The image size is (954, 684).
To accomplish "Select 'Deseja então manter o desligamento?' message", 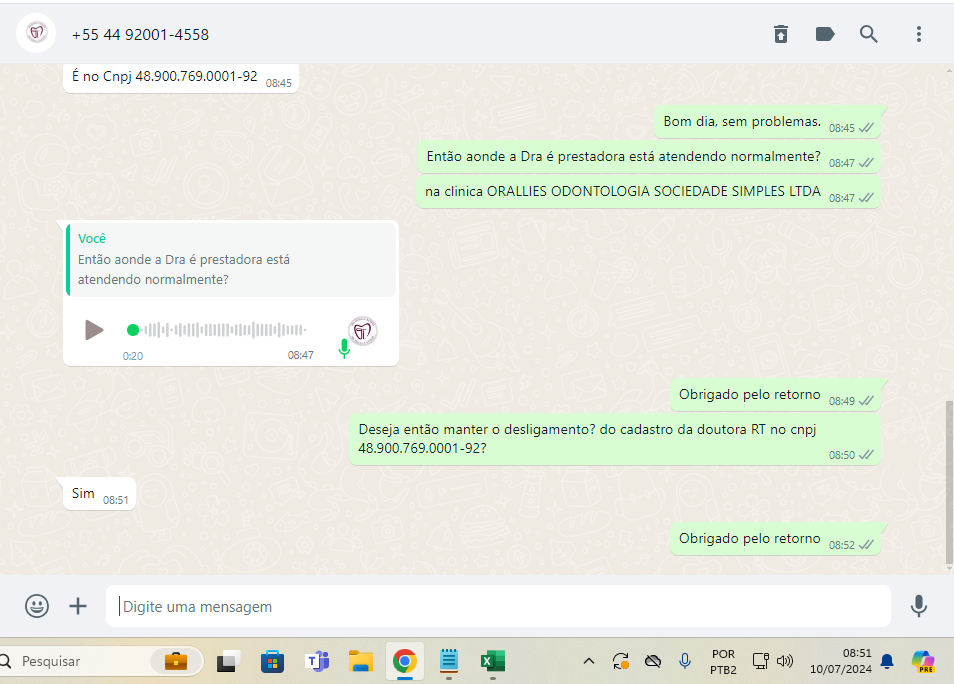I will click(x=615, y=439).
